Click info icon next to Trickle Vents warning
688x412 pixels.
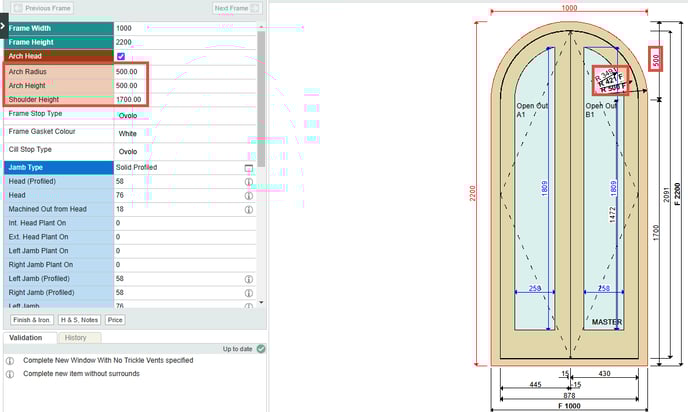pos(10,360)
